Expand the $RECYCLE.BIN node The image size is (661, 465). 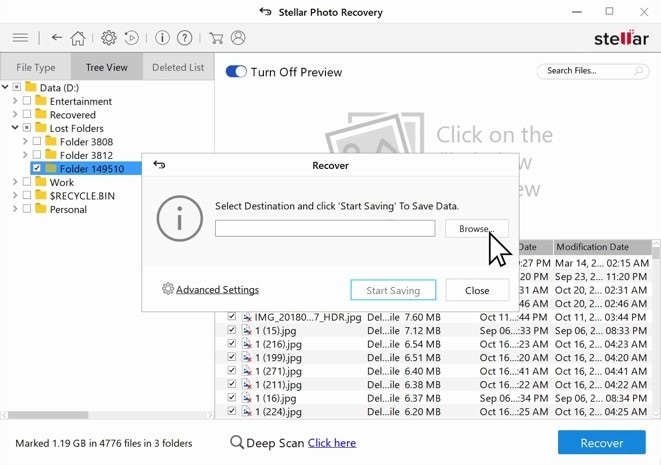click(15, 195)
